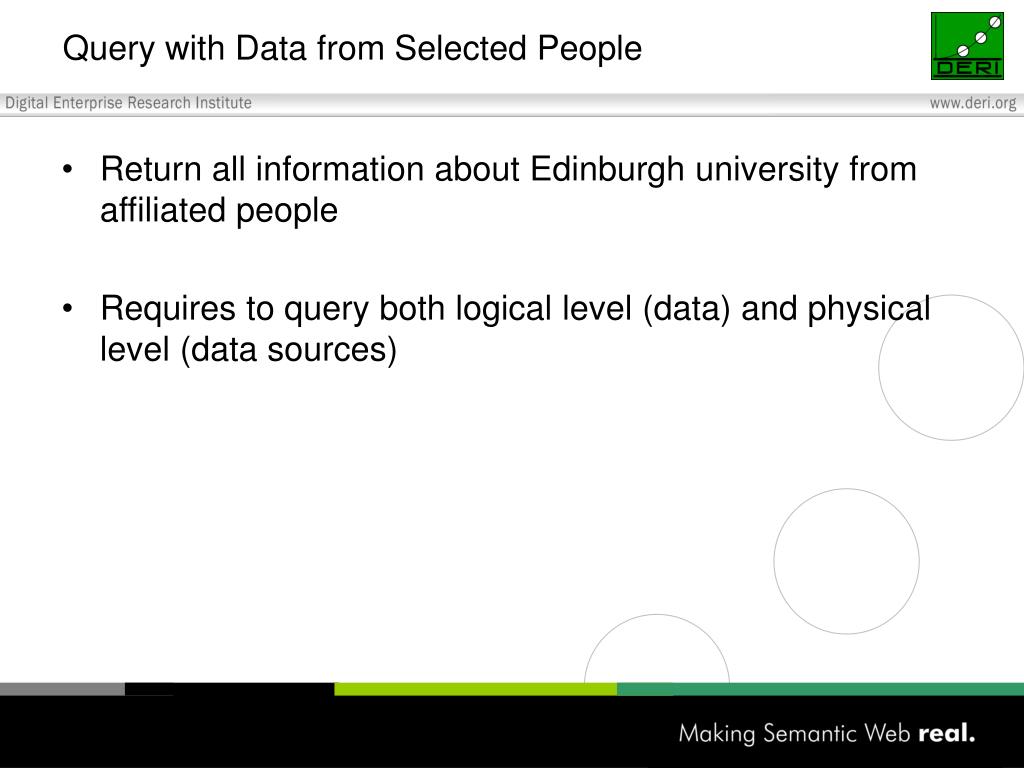Click the bold word 'real.' in the footer
This screenshot has height=768, width=1024.
point(947,733)
